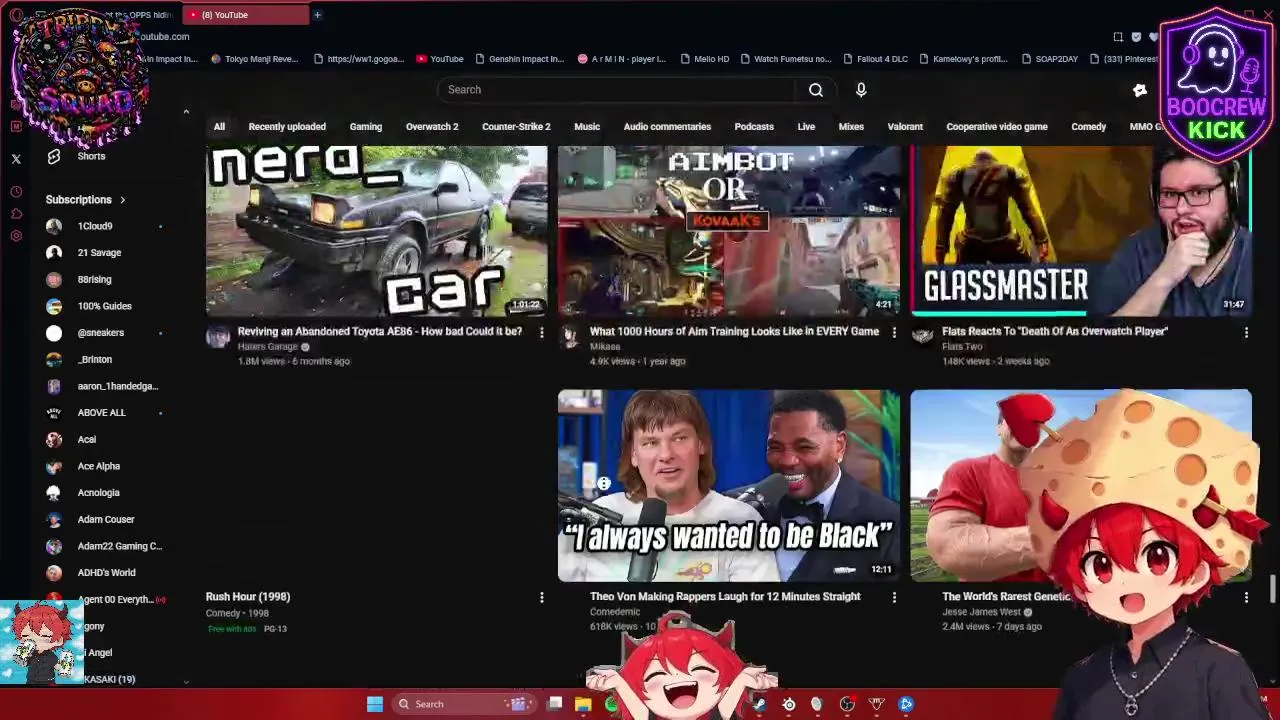Screen dimensions: 1280x720
Task: Click in the YouTube search field
Action: click(x=616, y=90)
